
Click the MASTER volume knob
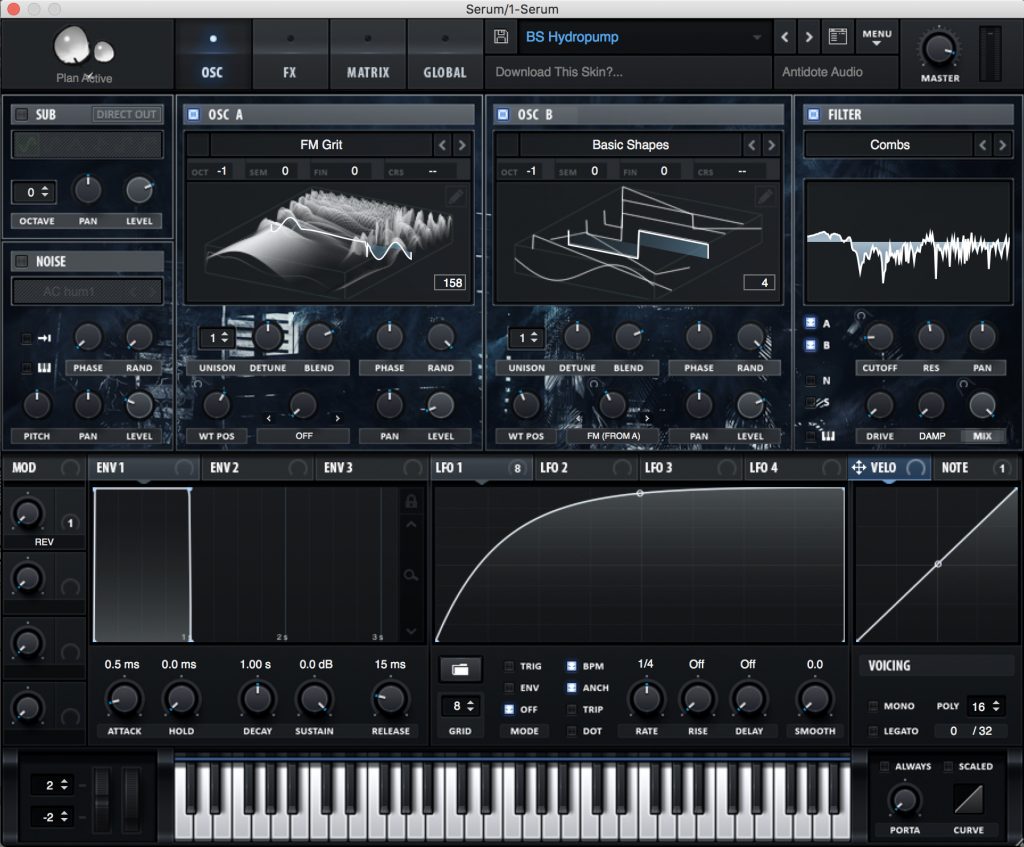tap(939, 47)
